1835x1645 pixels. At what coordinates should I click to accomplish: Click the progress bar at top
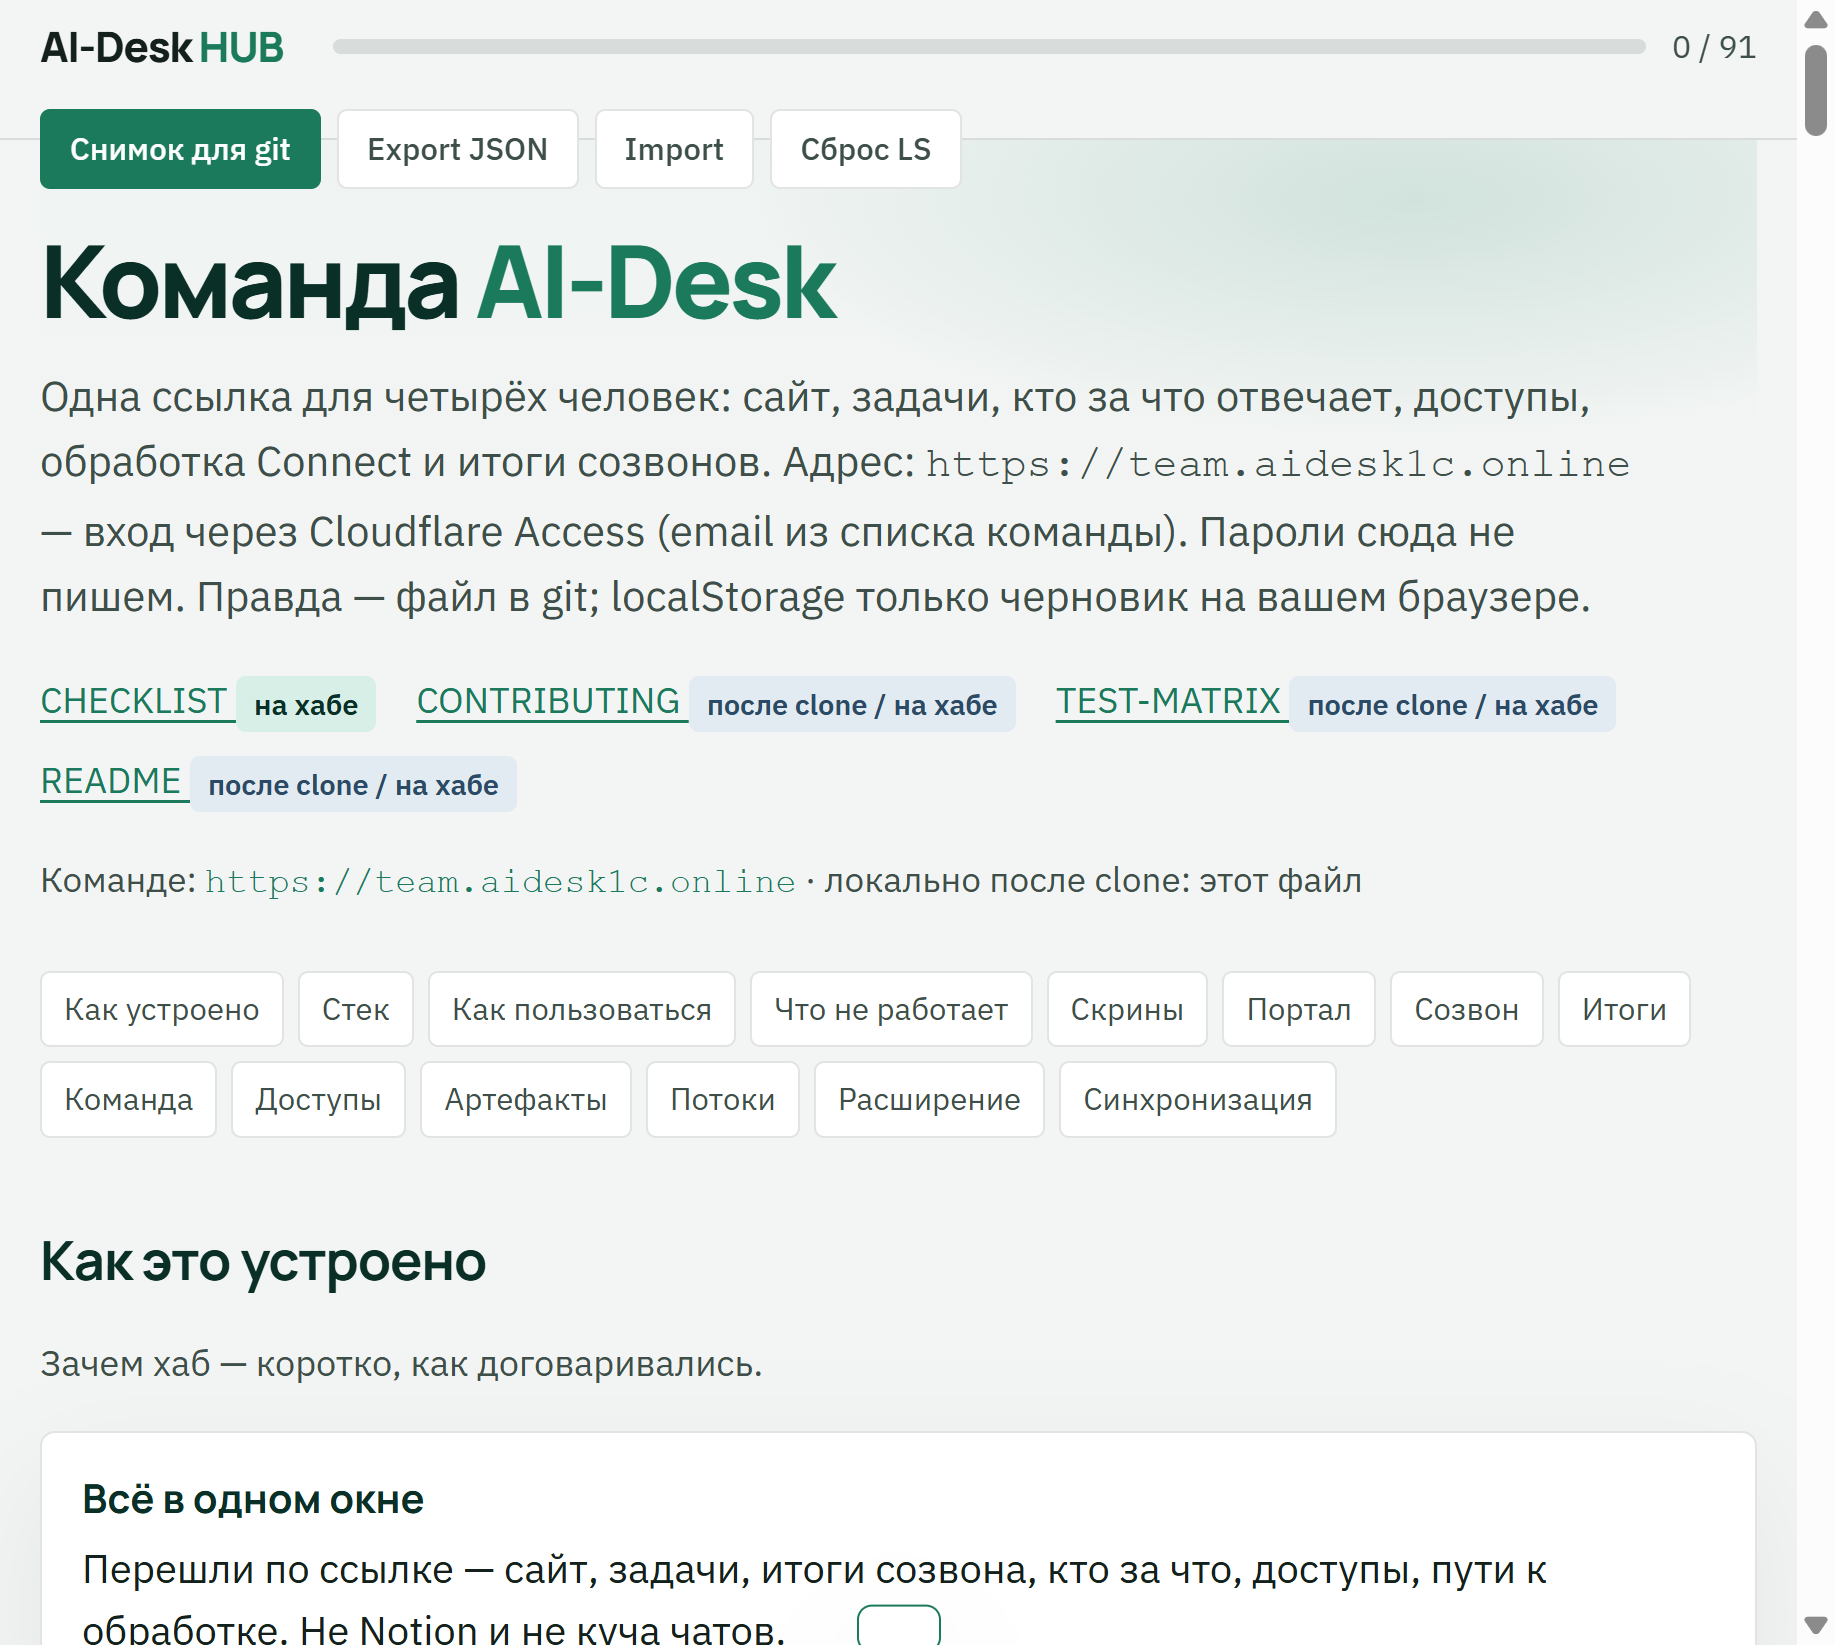(x=989, y=47)
